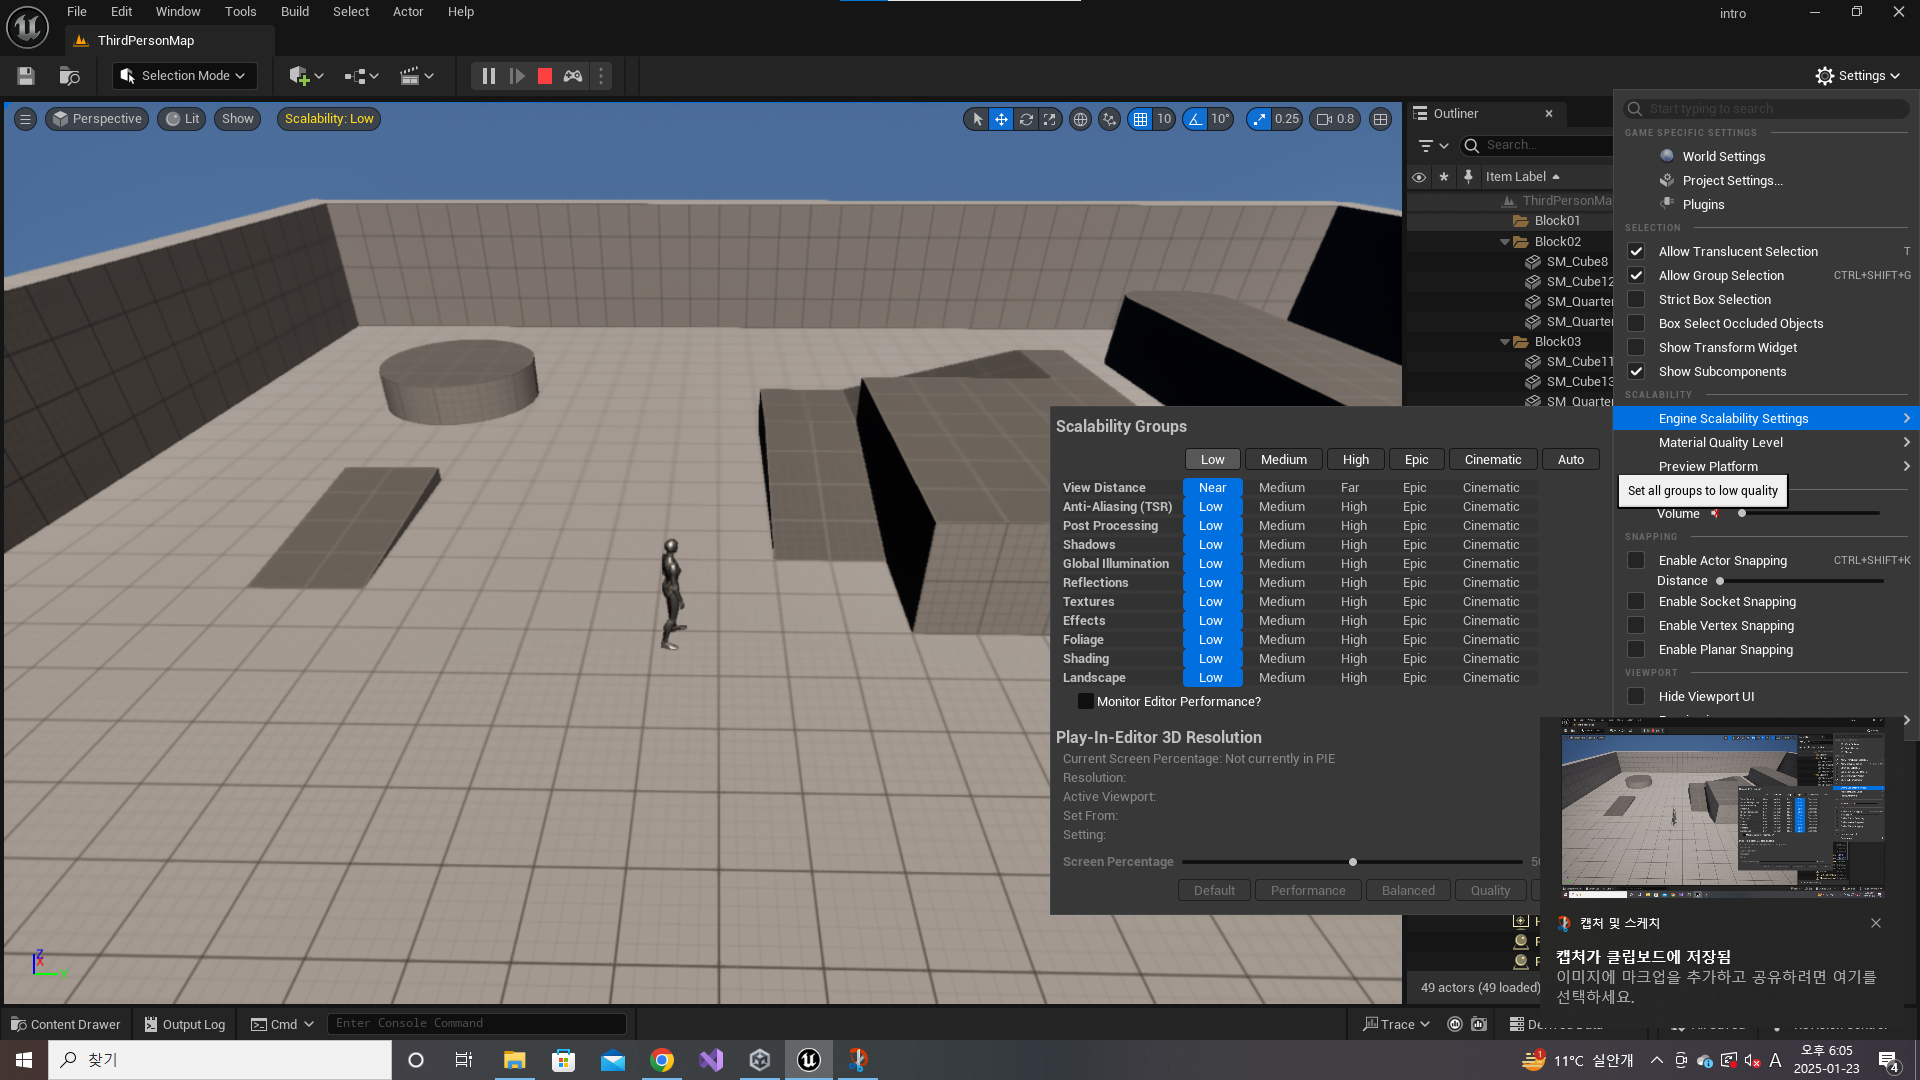Toggle surface snapping icon
This screenshot has width=1920, height=1080.
1109,119
